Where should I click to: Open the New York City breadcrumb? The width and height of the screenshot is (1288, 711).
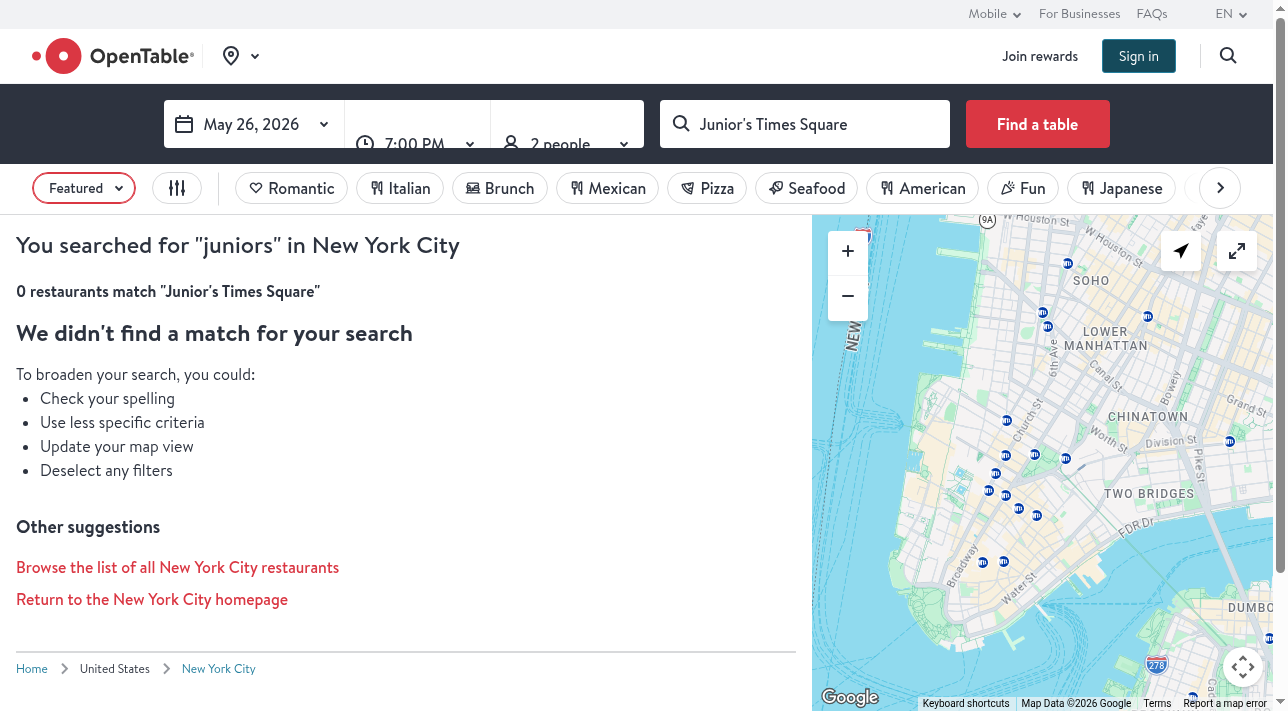[x=219, y=669]
